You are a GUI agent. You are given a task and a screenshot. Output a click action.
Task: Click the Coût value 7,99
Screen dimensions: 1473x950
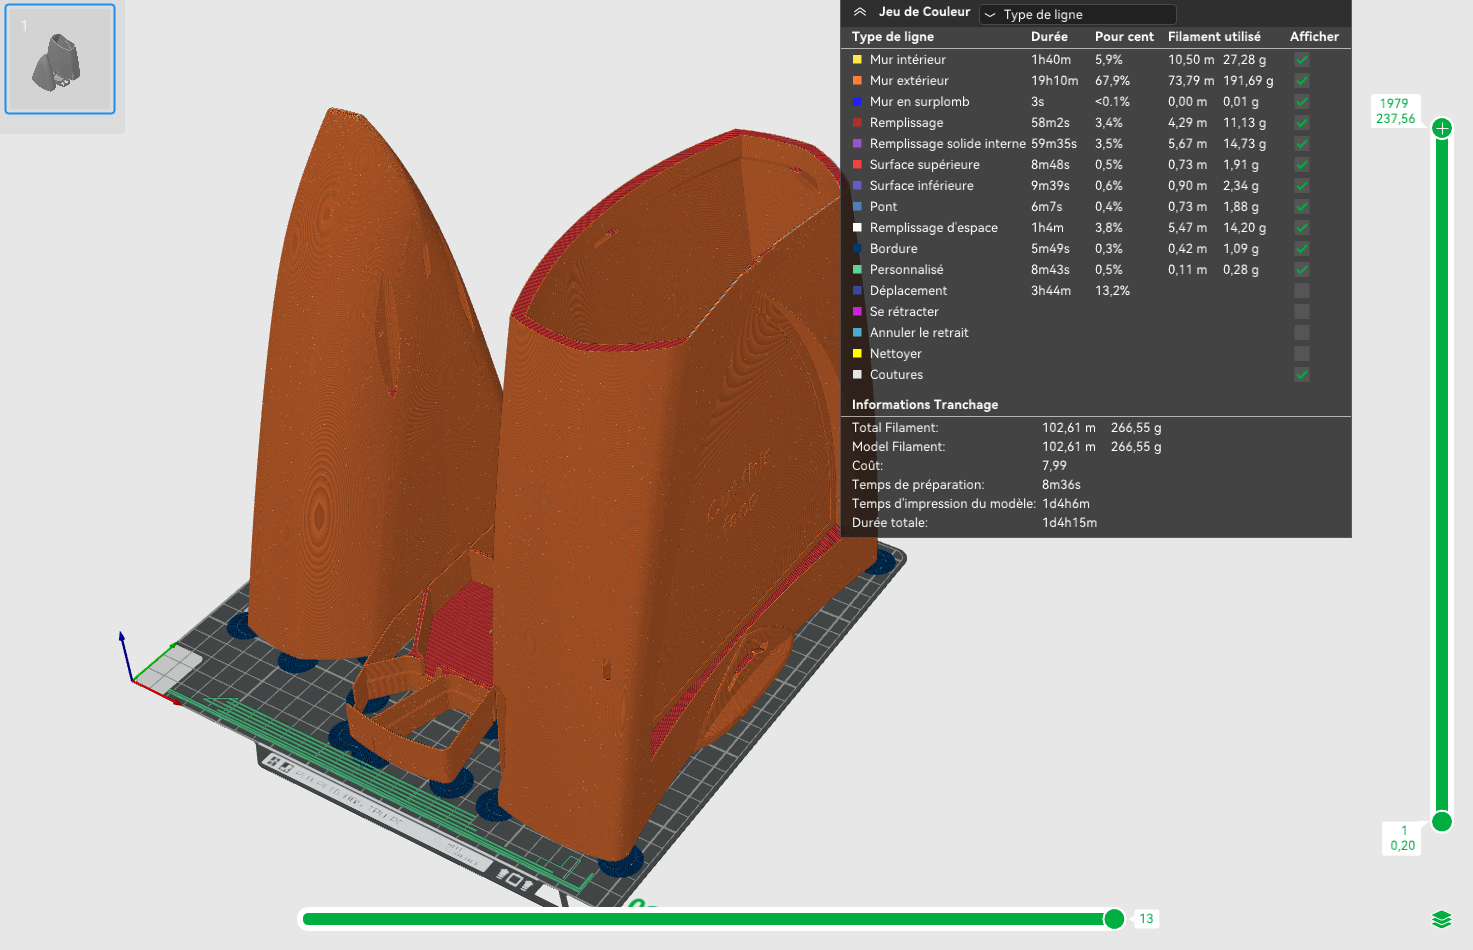pos(1054,466)
